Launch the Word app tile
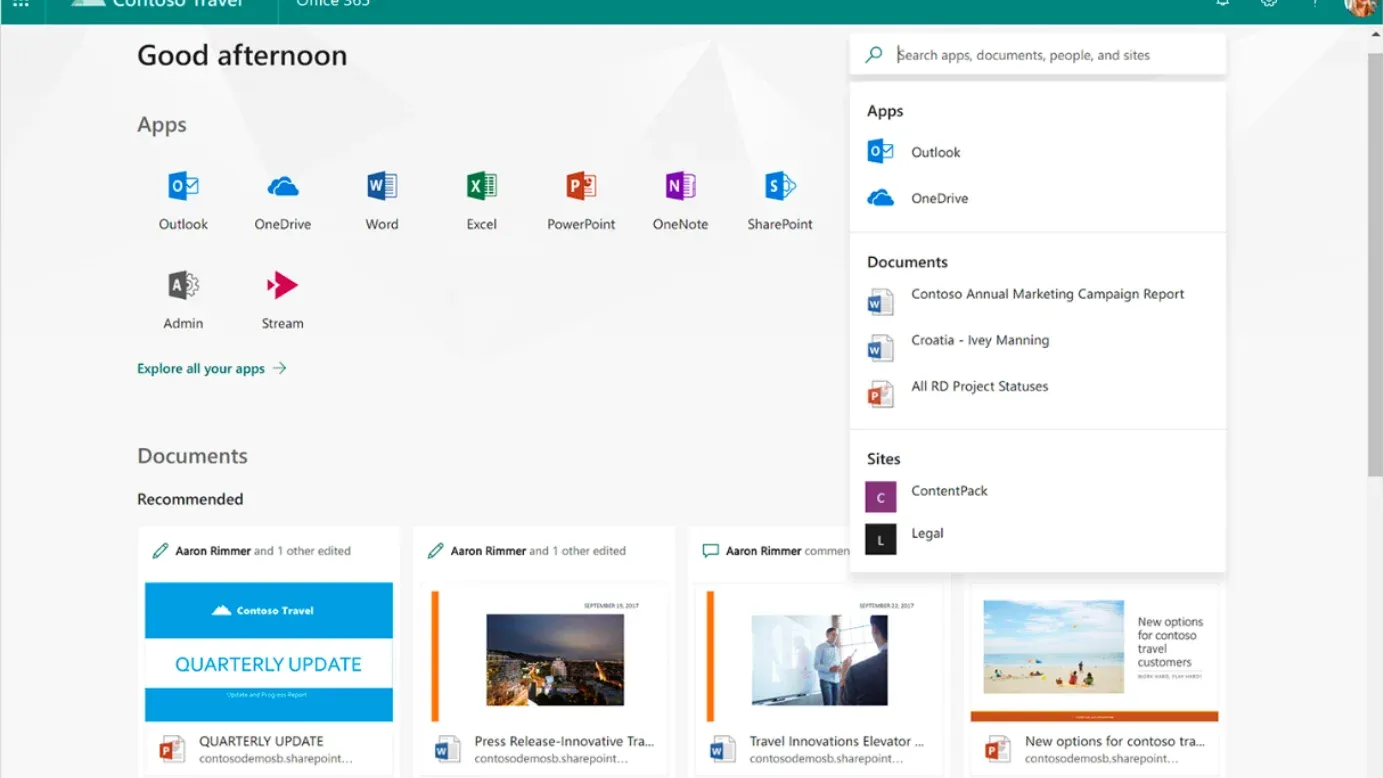The width and height of the screenshot is (1384, 778). tap(382, 200)
